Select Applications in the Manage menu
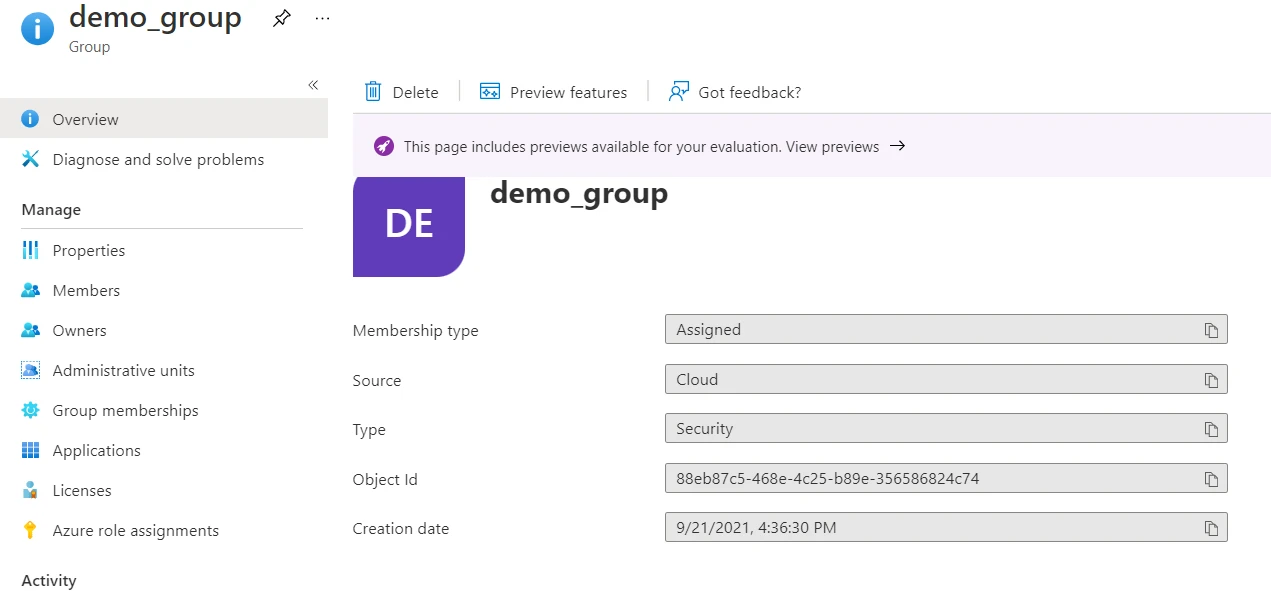This screenshot has width=1271, height=591. [x=96, y=450]
